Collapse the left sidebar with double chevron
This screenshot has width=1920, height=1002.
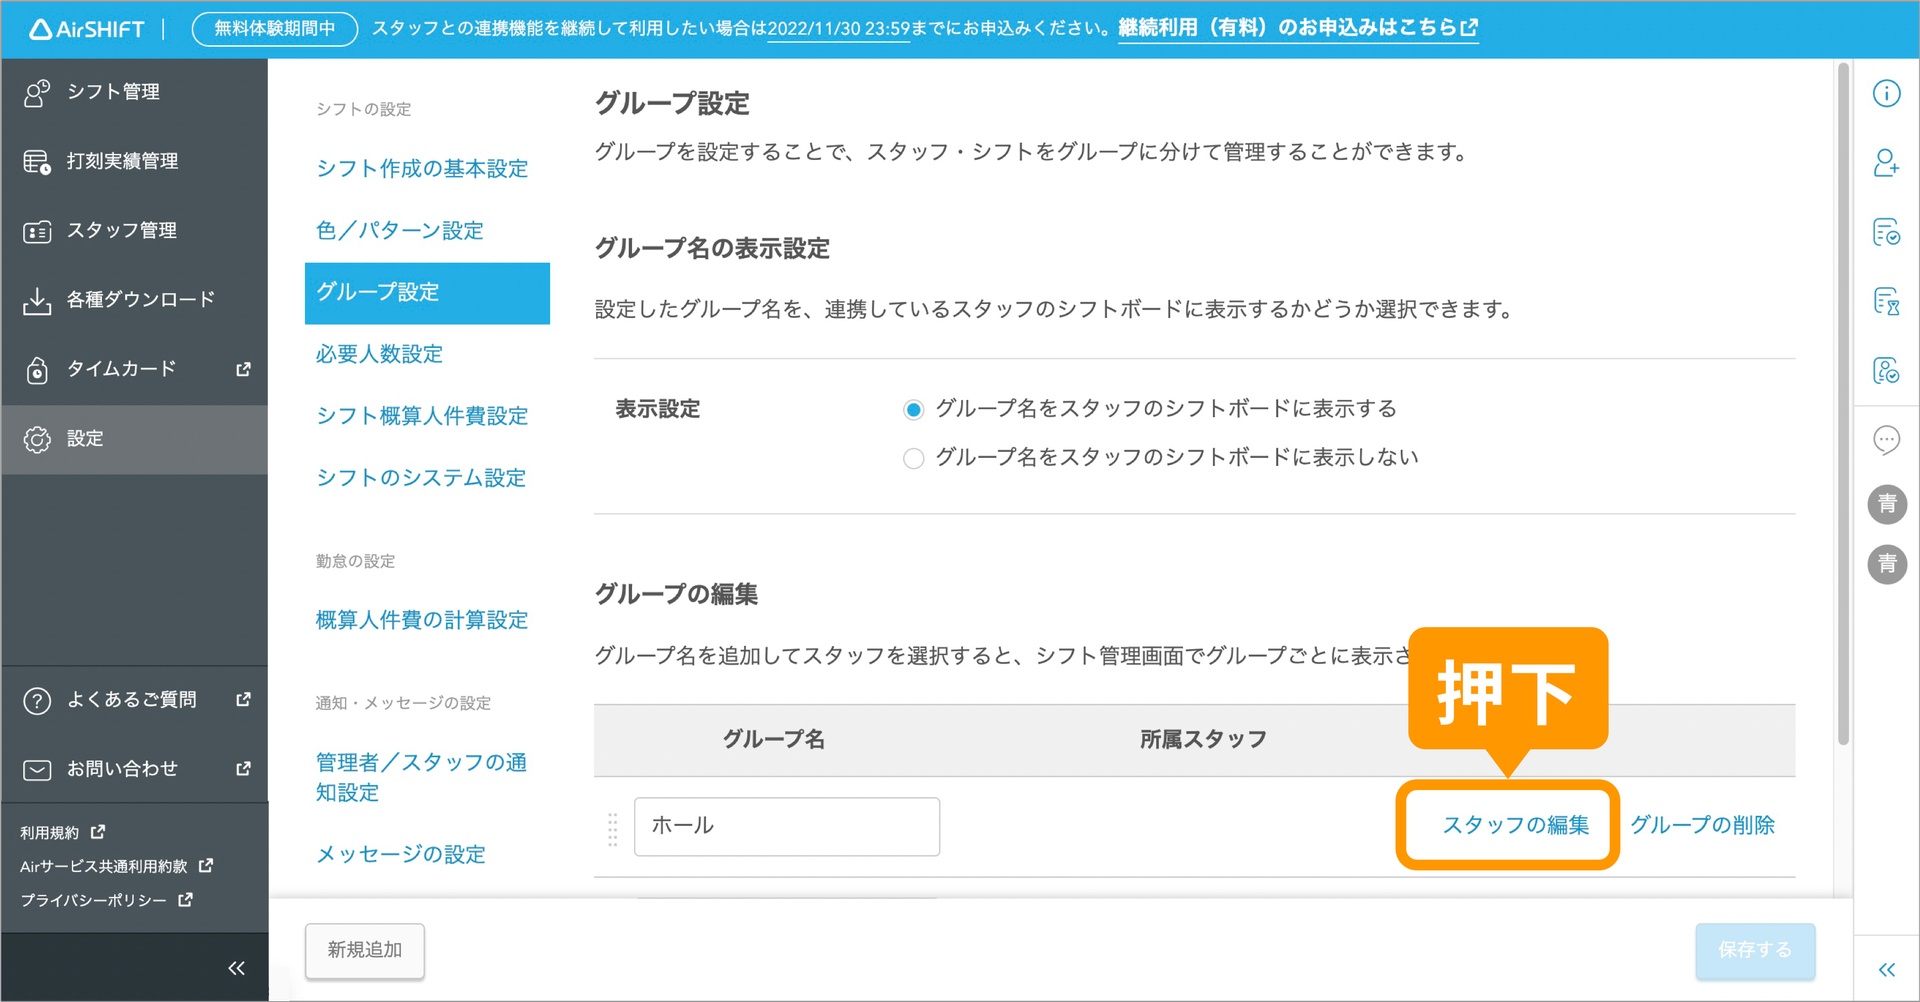[x=236, y=968]
